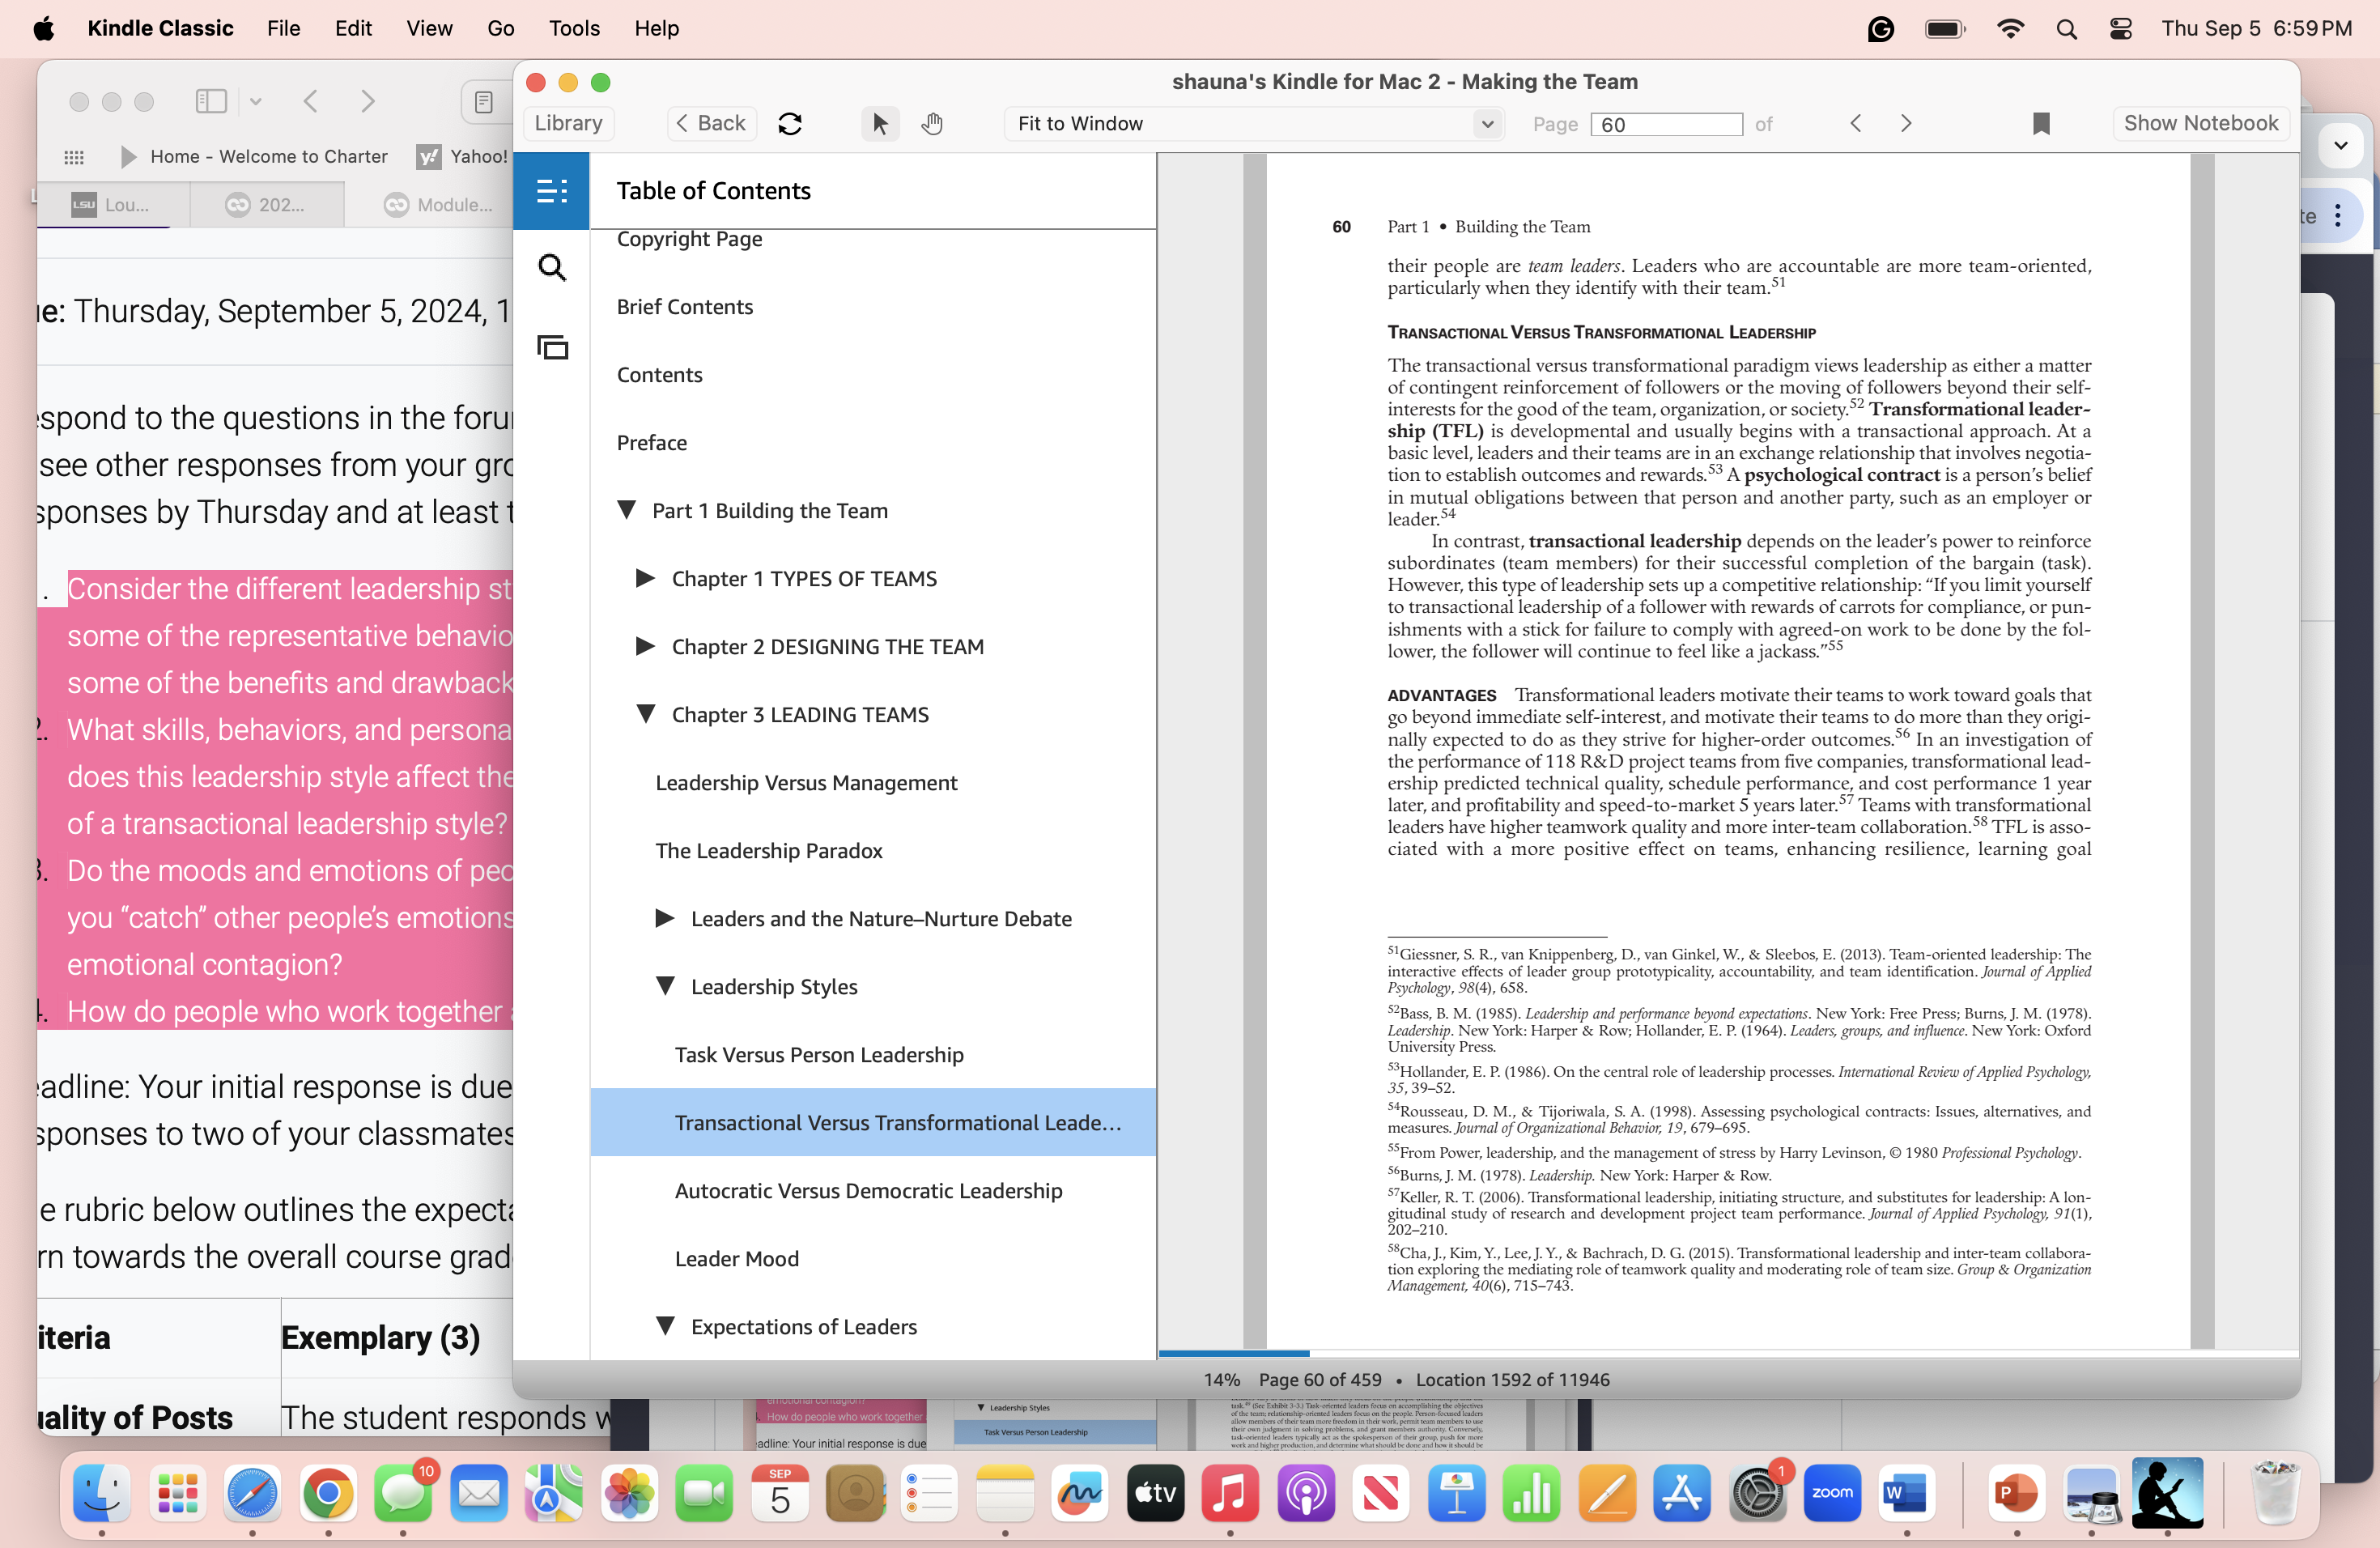Open the flashcards panel icon in sidebar

(x=552, y=347)
